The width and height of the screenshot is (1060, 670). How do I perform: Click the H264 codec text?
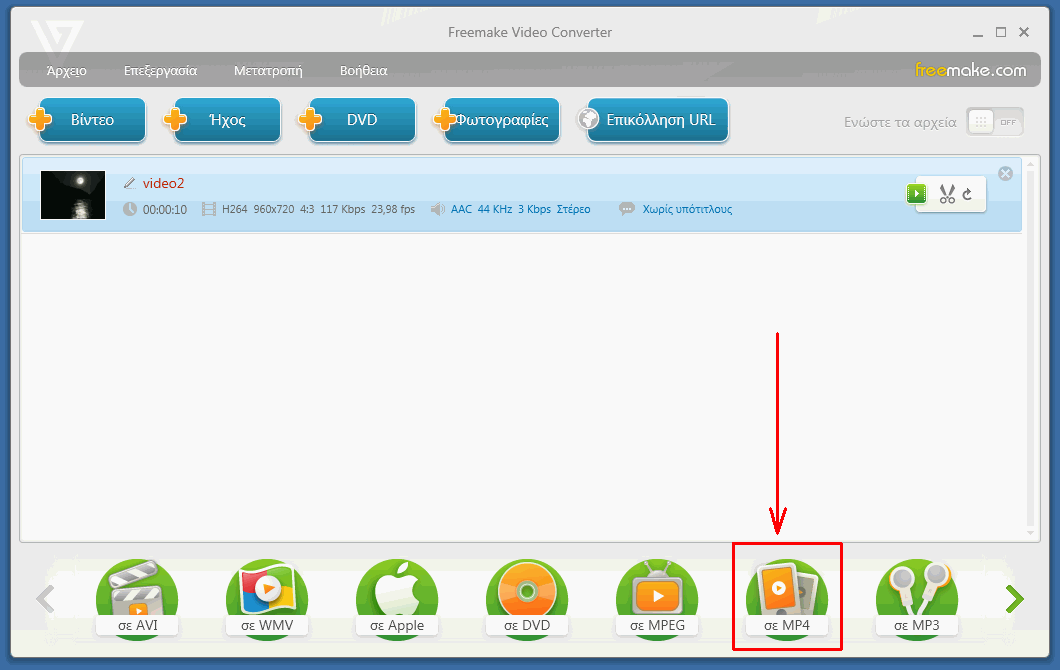point(235,209)
